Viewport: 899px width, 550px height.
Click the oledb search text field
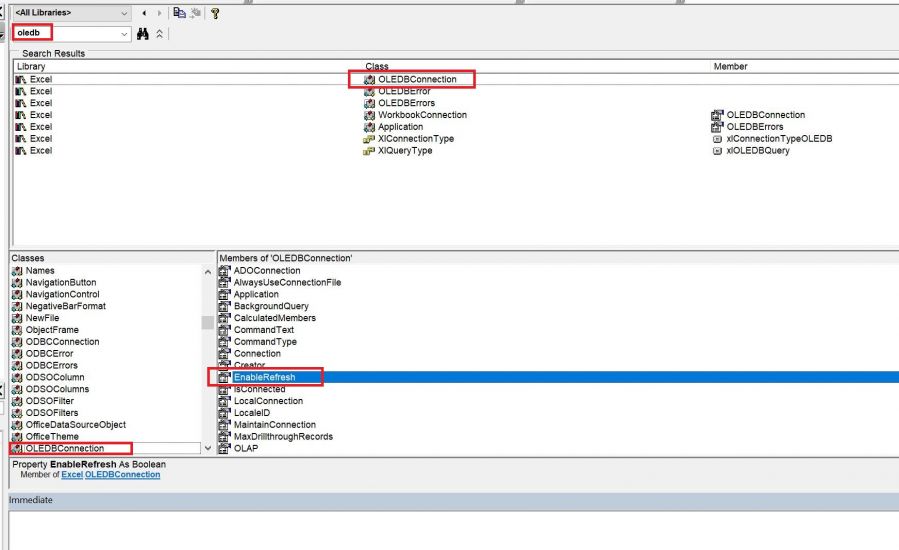click(x=65, y=33)
